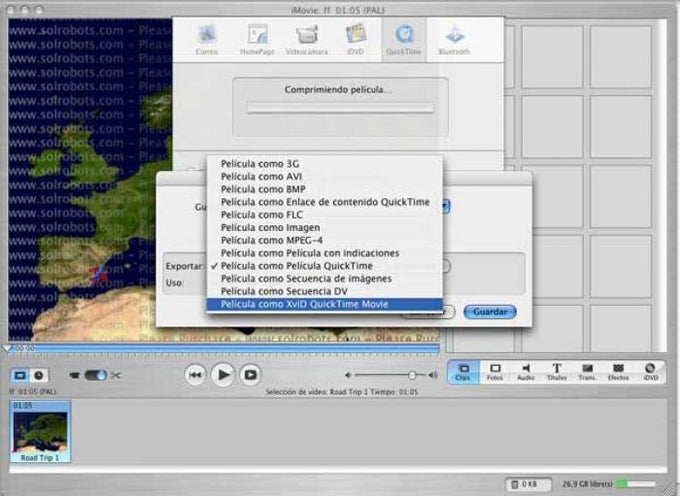Screen dimensions: 680x496
Task: Choose Película como BMP
Action: pos(324,189)
